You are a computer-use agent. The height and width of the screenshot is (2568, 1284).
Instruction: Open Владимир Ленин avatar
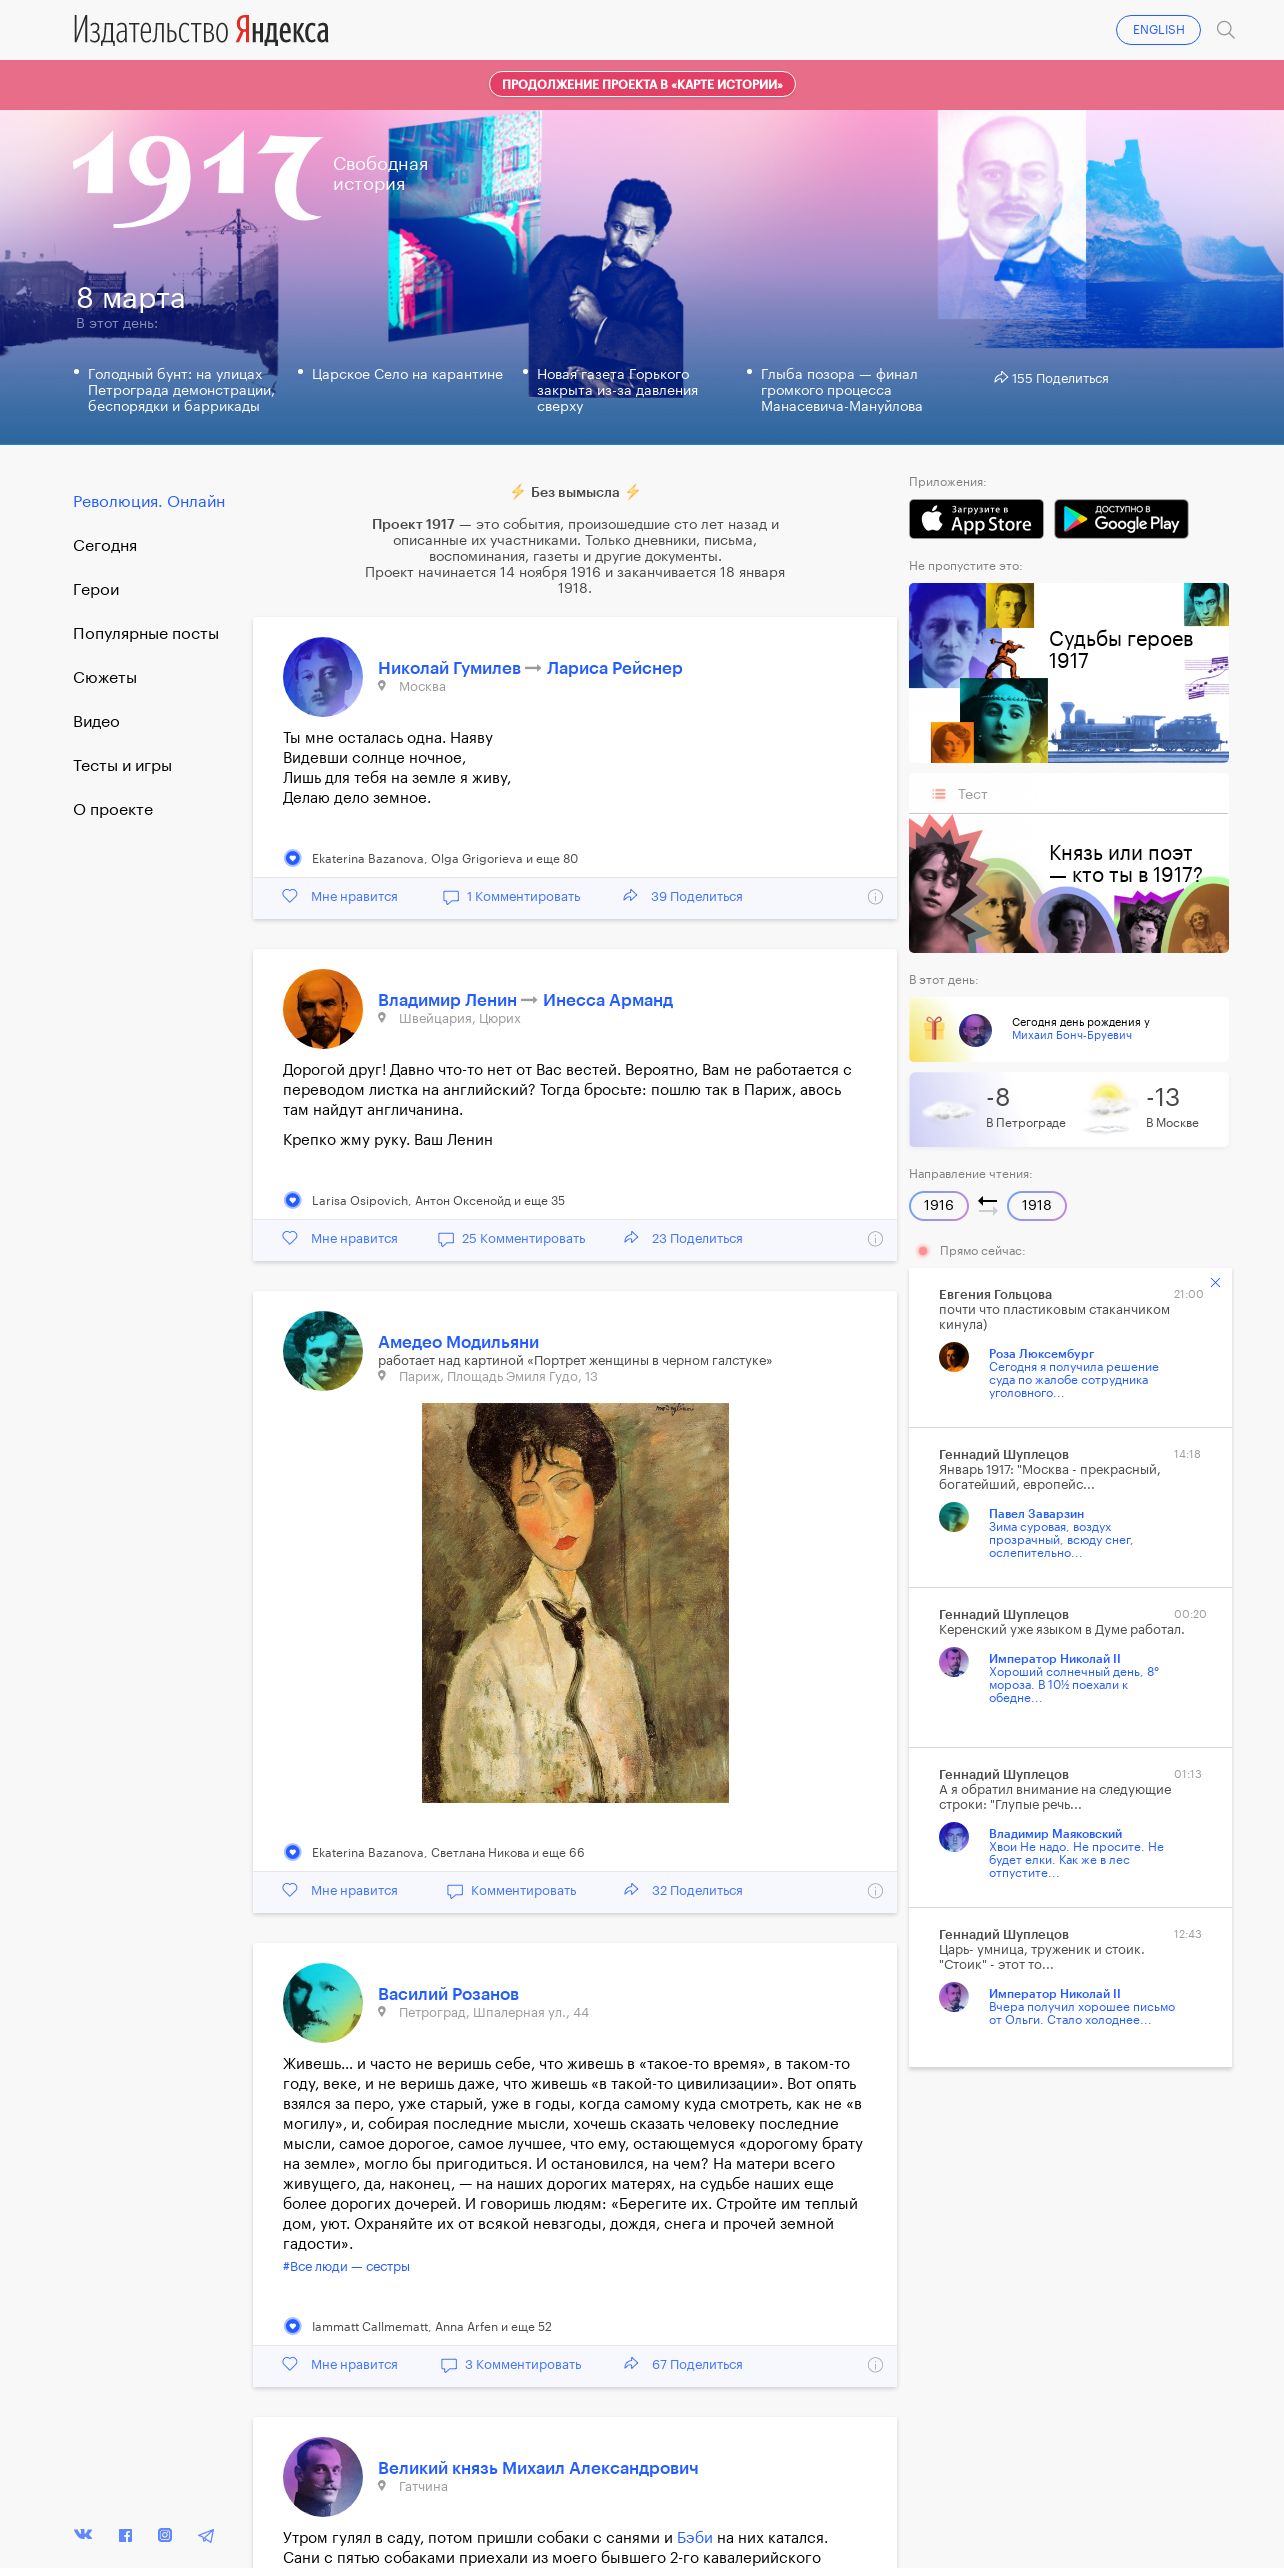click(x=323, y=1009)
